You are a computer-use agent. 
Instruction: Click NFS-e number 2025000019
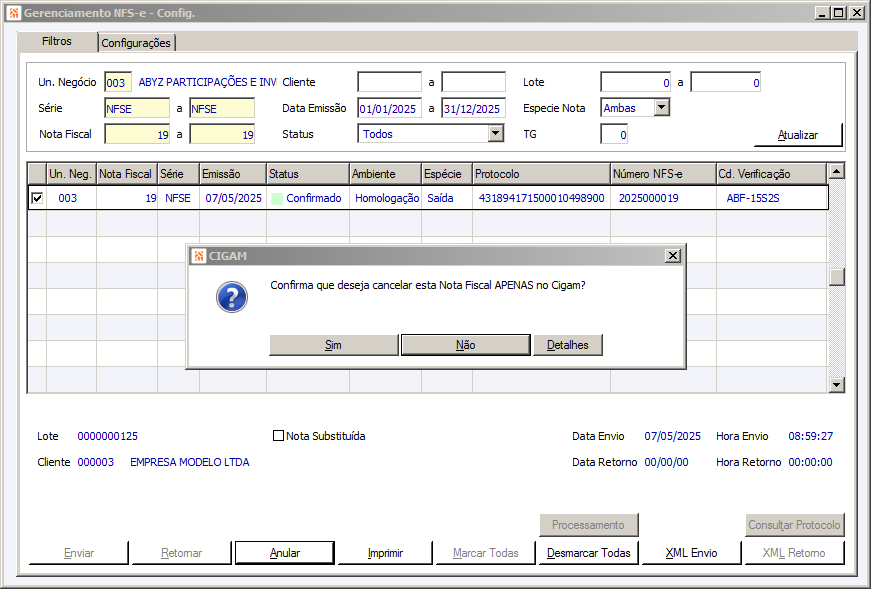click(648, 198)
